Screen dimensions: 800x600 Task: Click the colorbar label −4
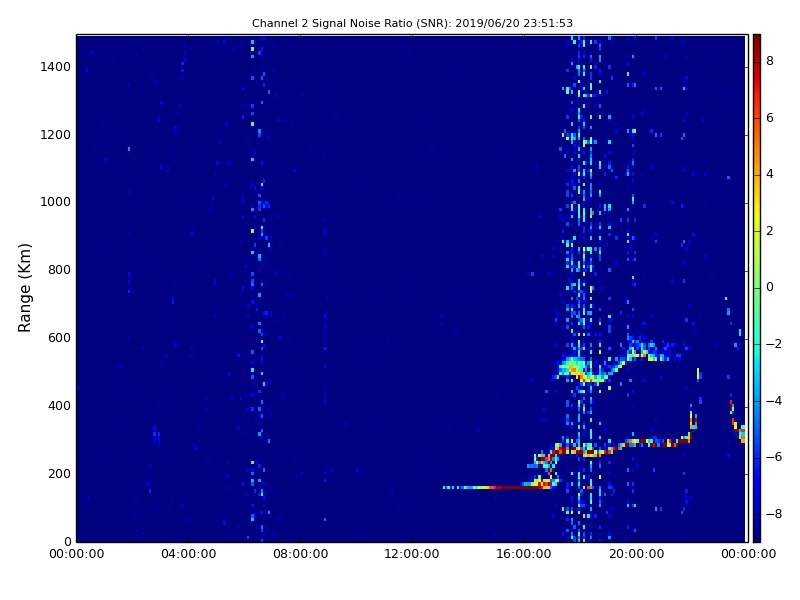(774, 401)
